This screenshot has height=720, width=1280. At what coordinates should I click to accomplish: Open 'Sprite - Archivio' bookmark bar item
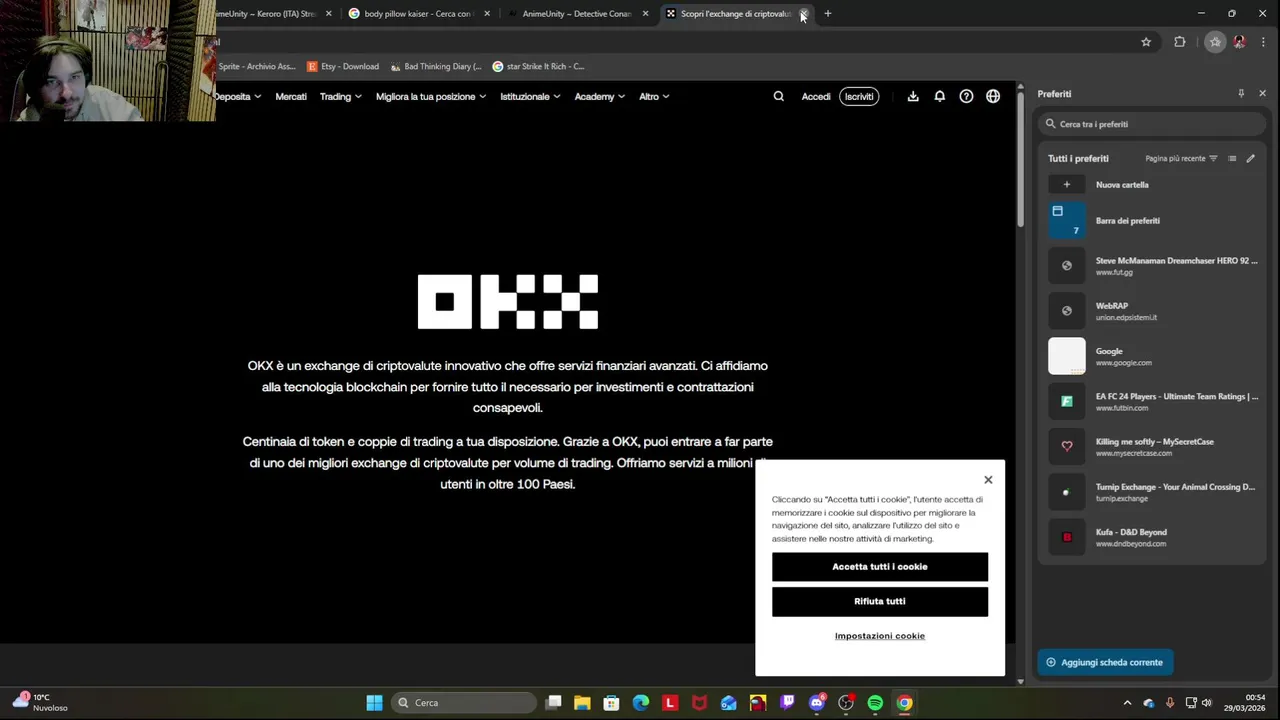(x=256, y=66)
